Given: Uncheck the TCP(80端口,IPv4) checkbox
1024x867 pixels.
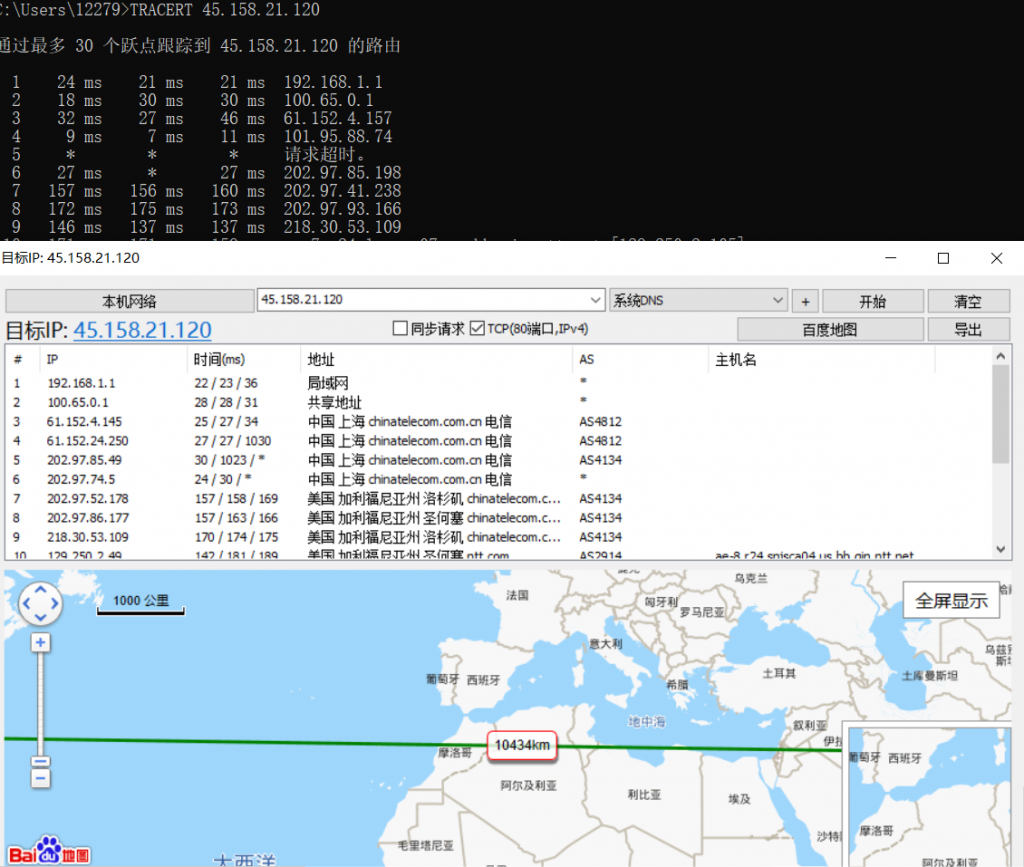Looking at the screenshot, I should click(x=477, y=328).
